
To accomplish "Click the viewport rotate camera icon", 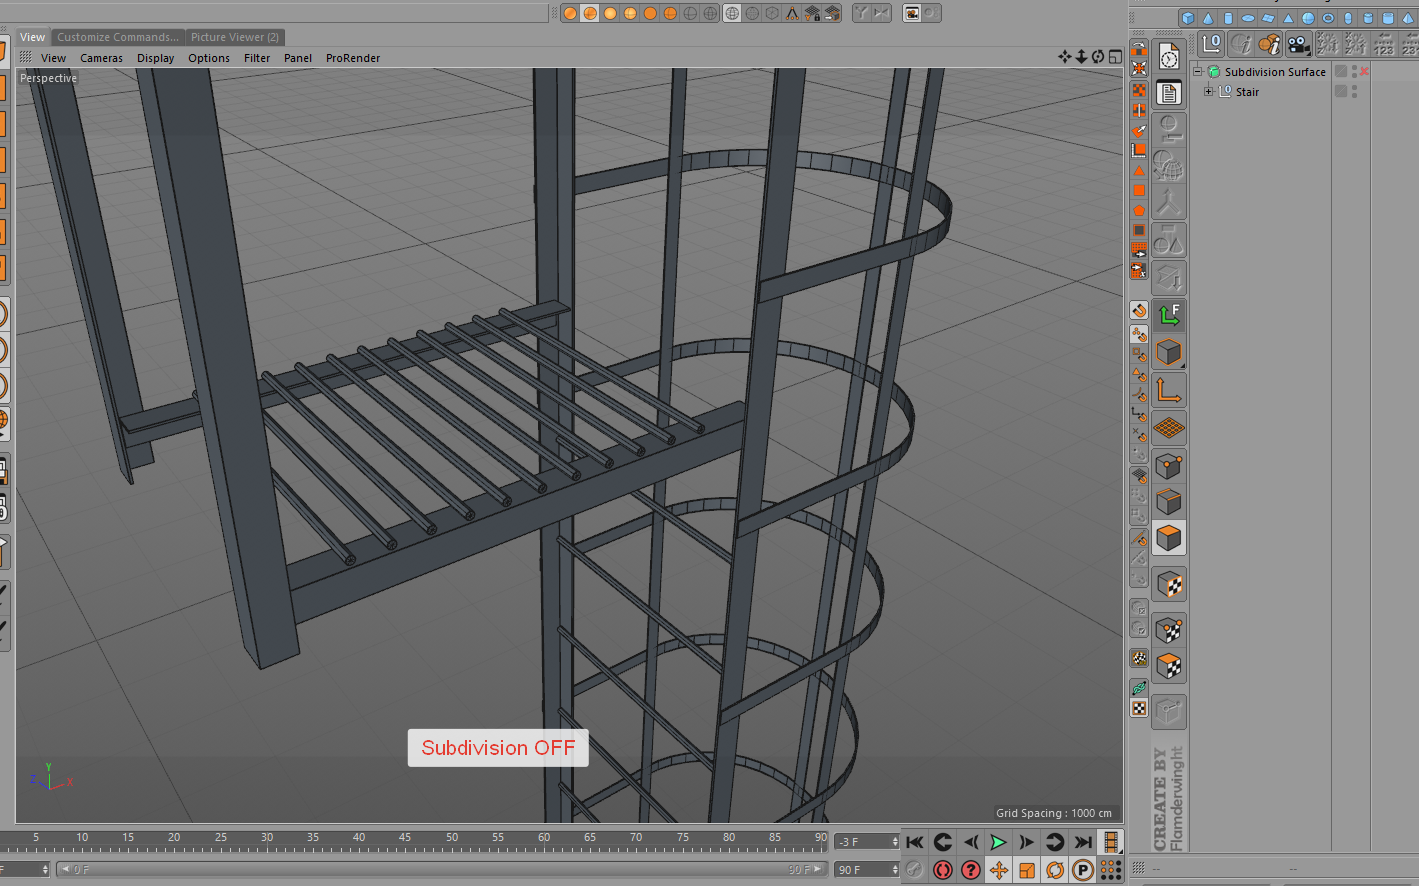I will click(1098, 57).
